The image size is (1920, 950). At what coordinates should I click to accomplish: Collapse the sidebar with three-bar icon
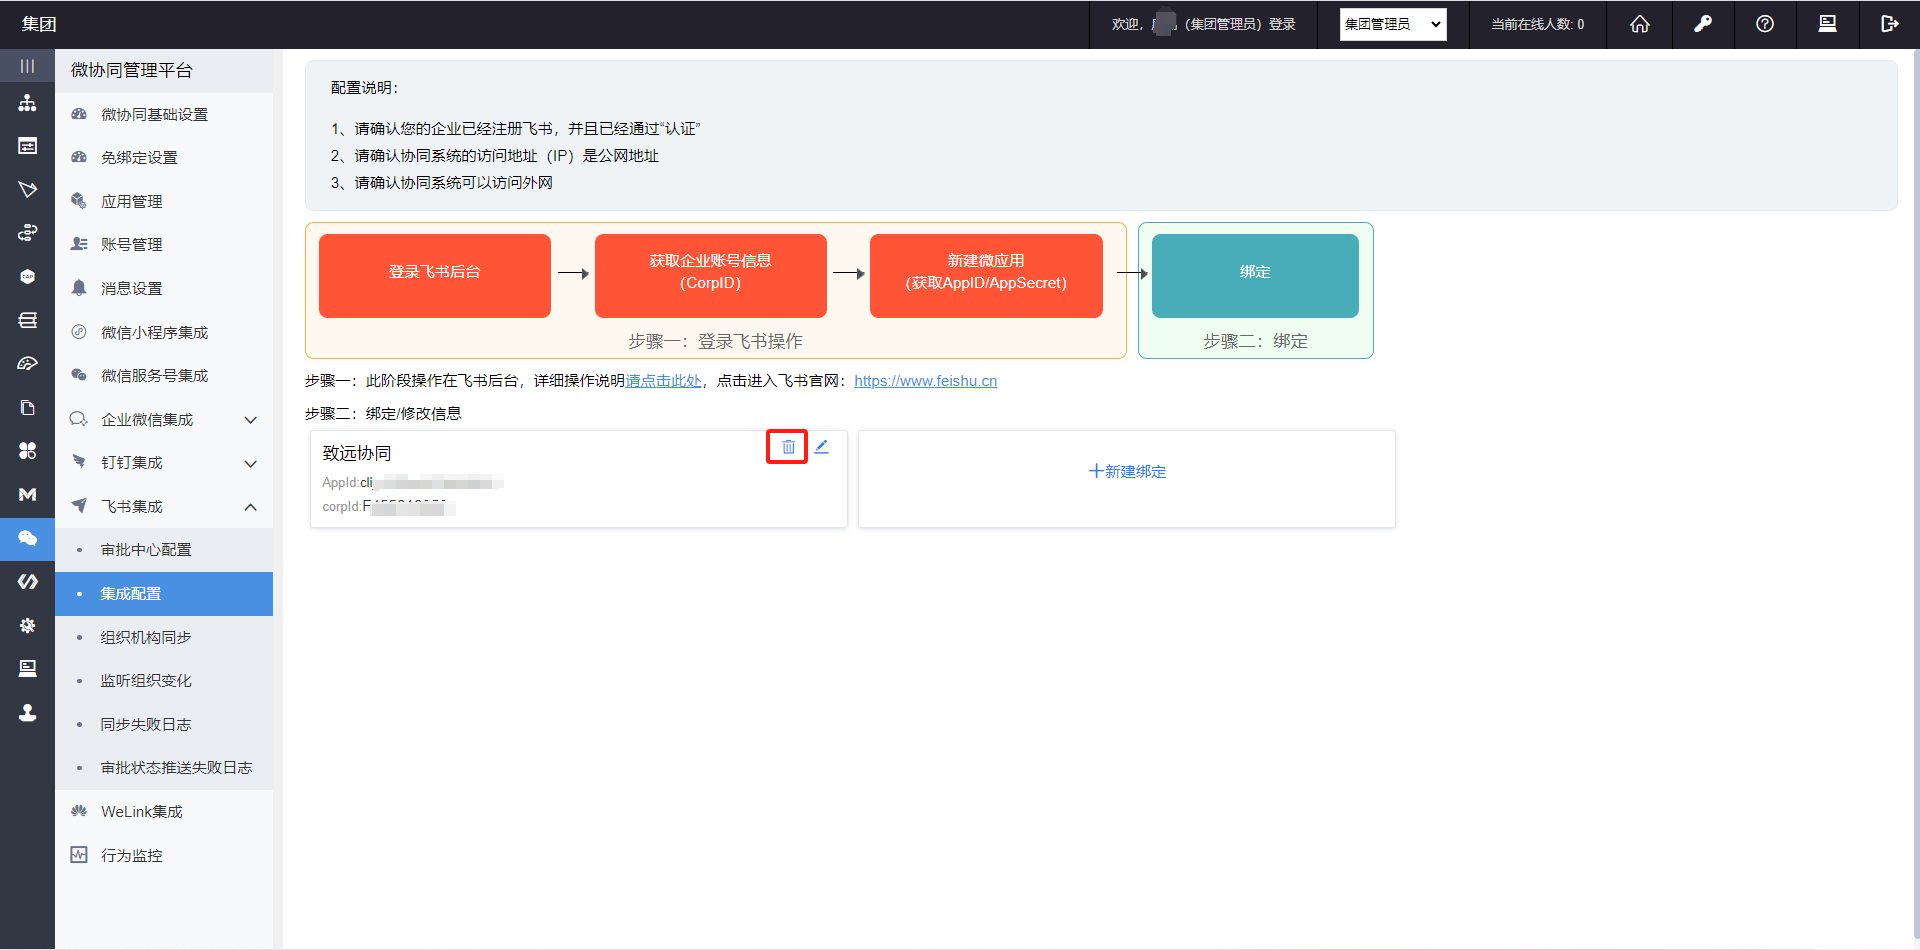[x=27, y=66]
